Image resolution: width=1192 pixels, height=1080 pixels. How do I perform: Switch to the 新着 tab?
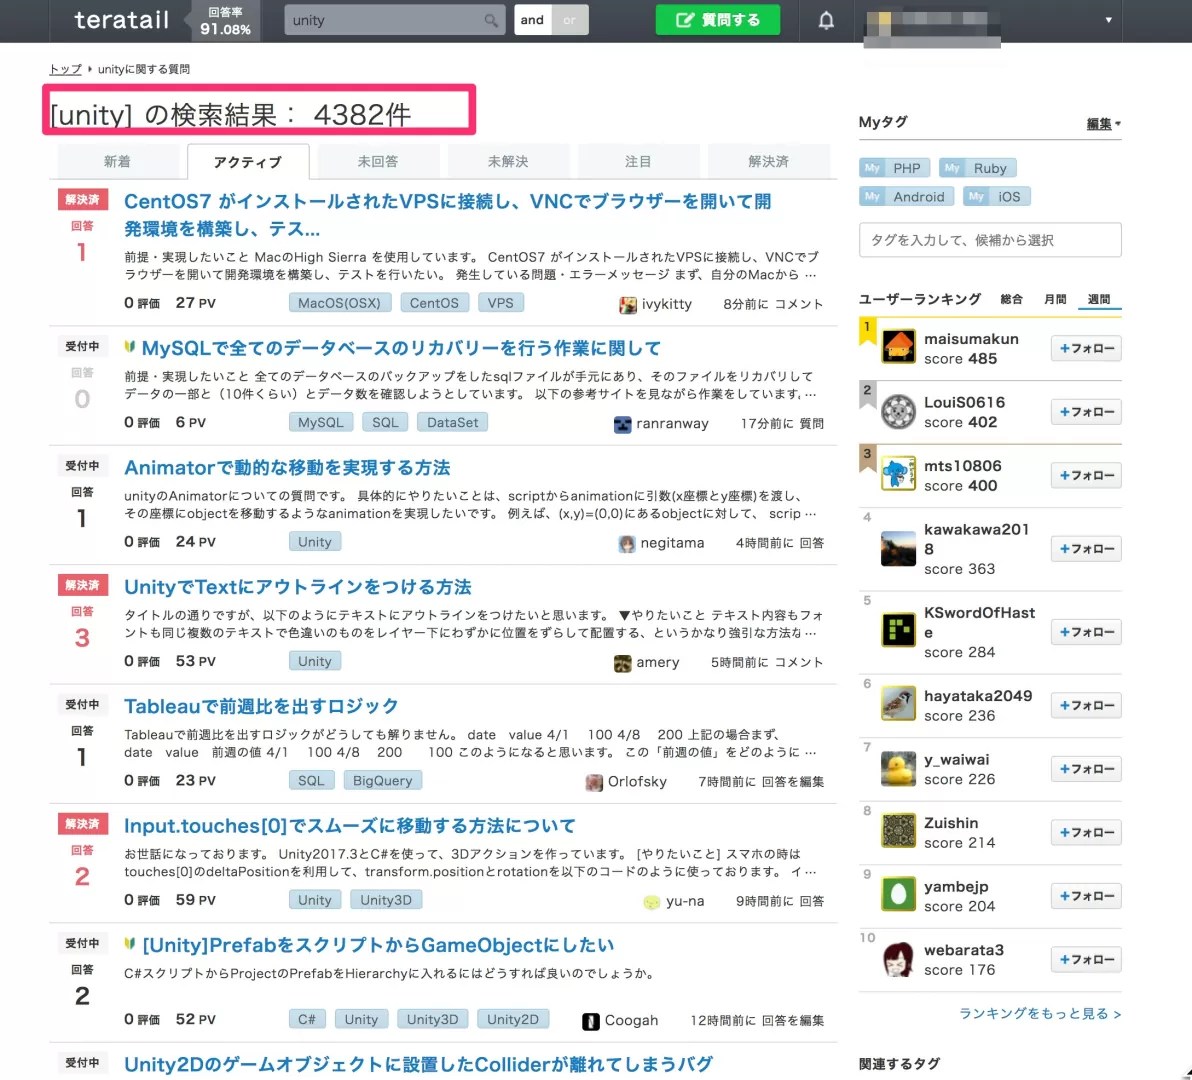click(x=117, y=162)
